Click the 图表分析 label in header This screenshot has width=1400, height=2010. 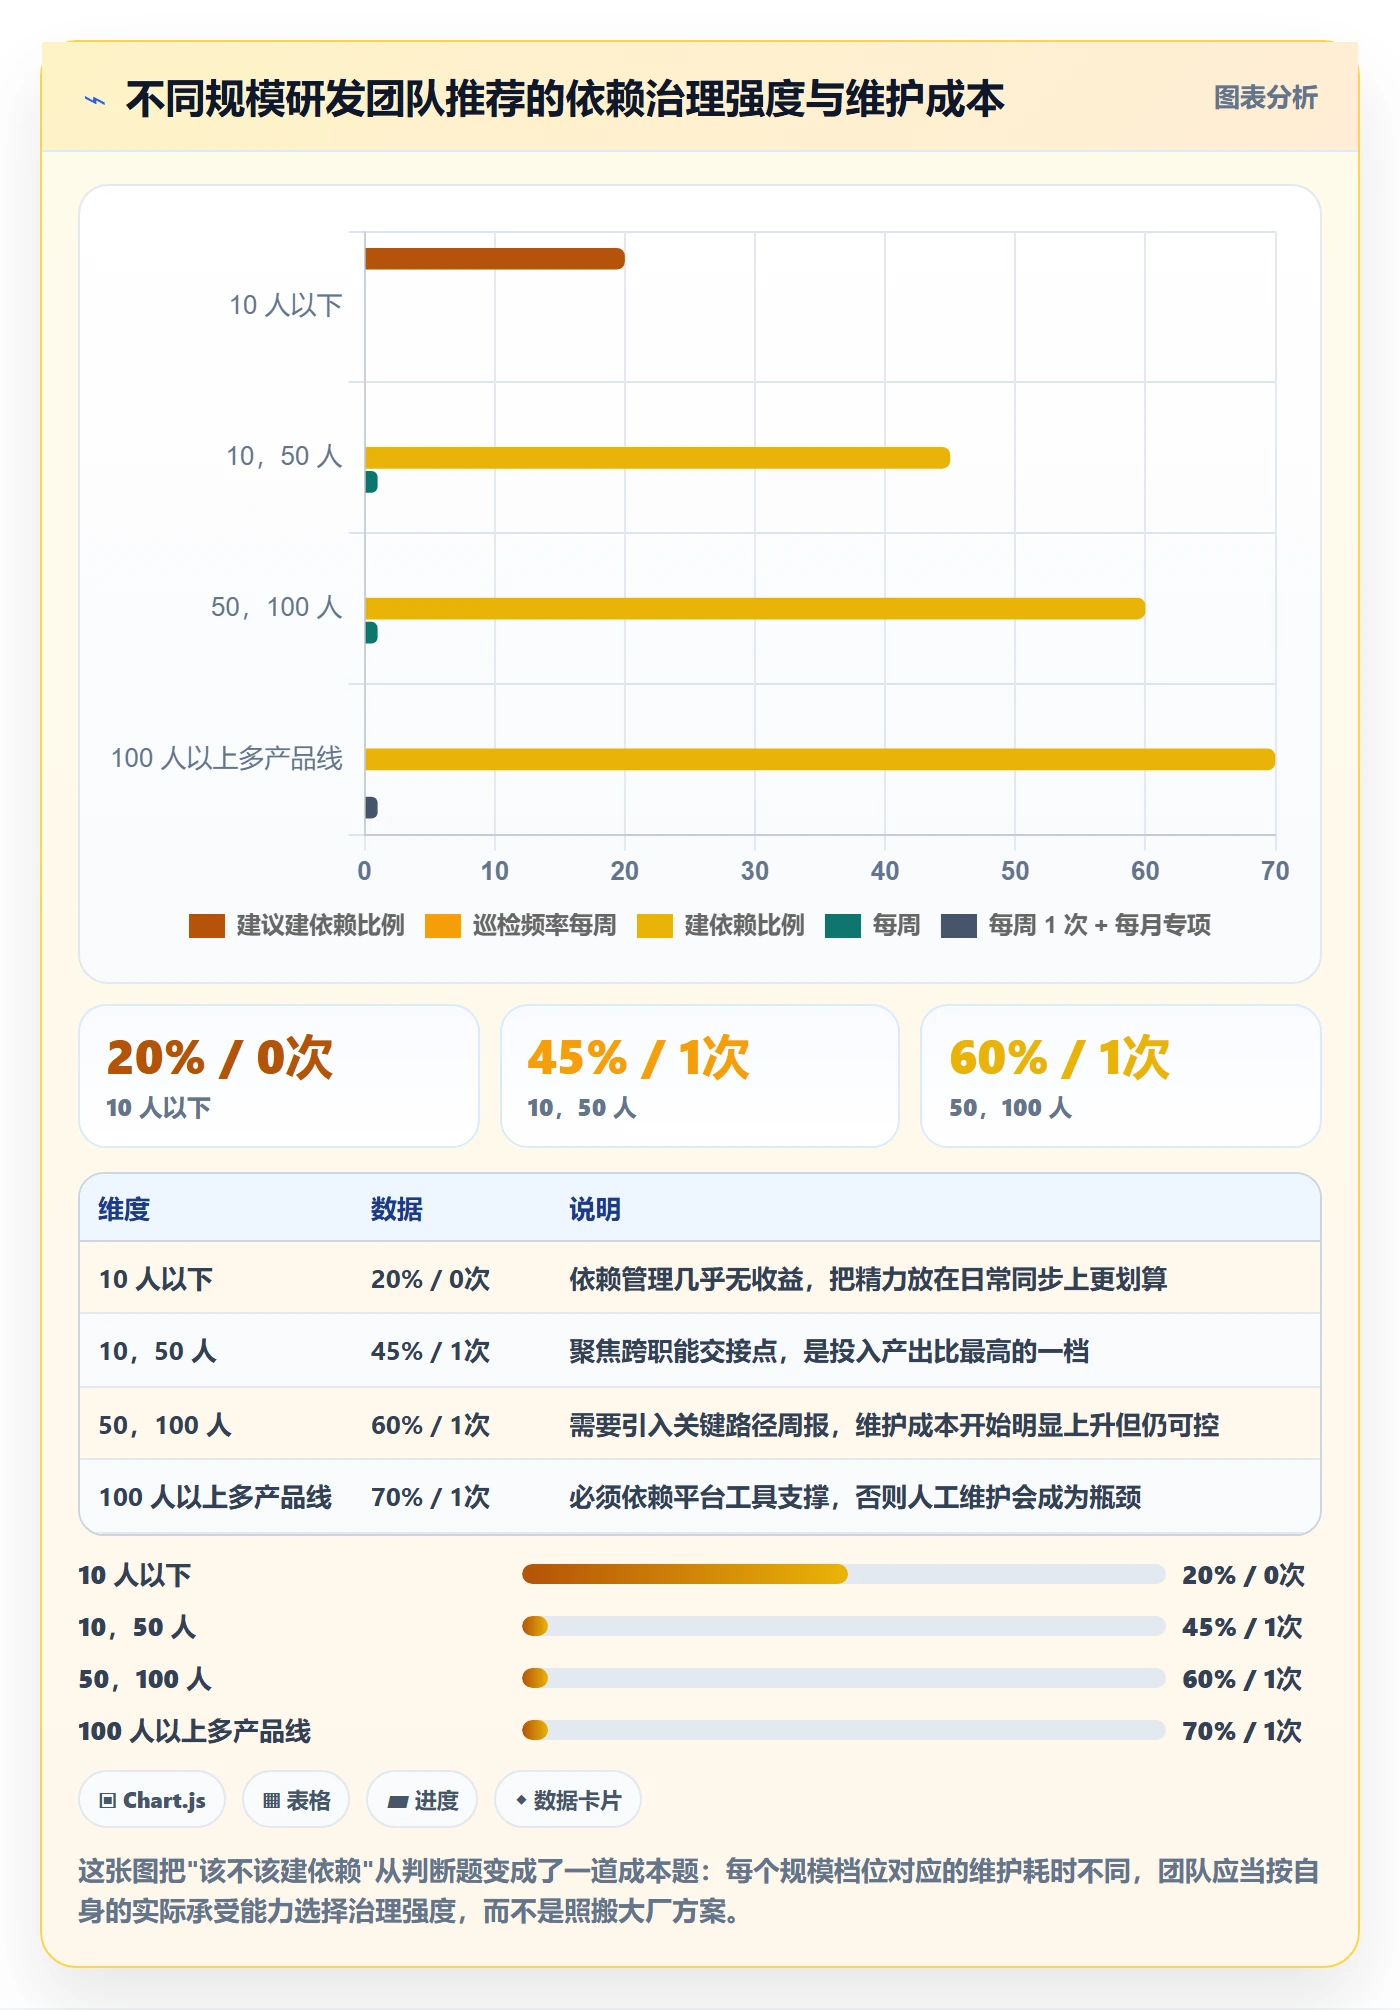pos(1265,97)
